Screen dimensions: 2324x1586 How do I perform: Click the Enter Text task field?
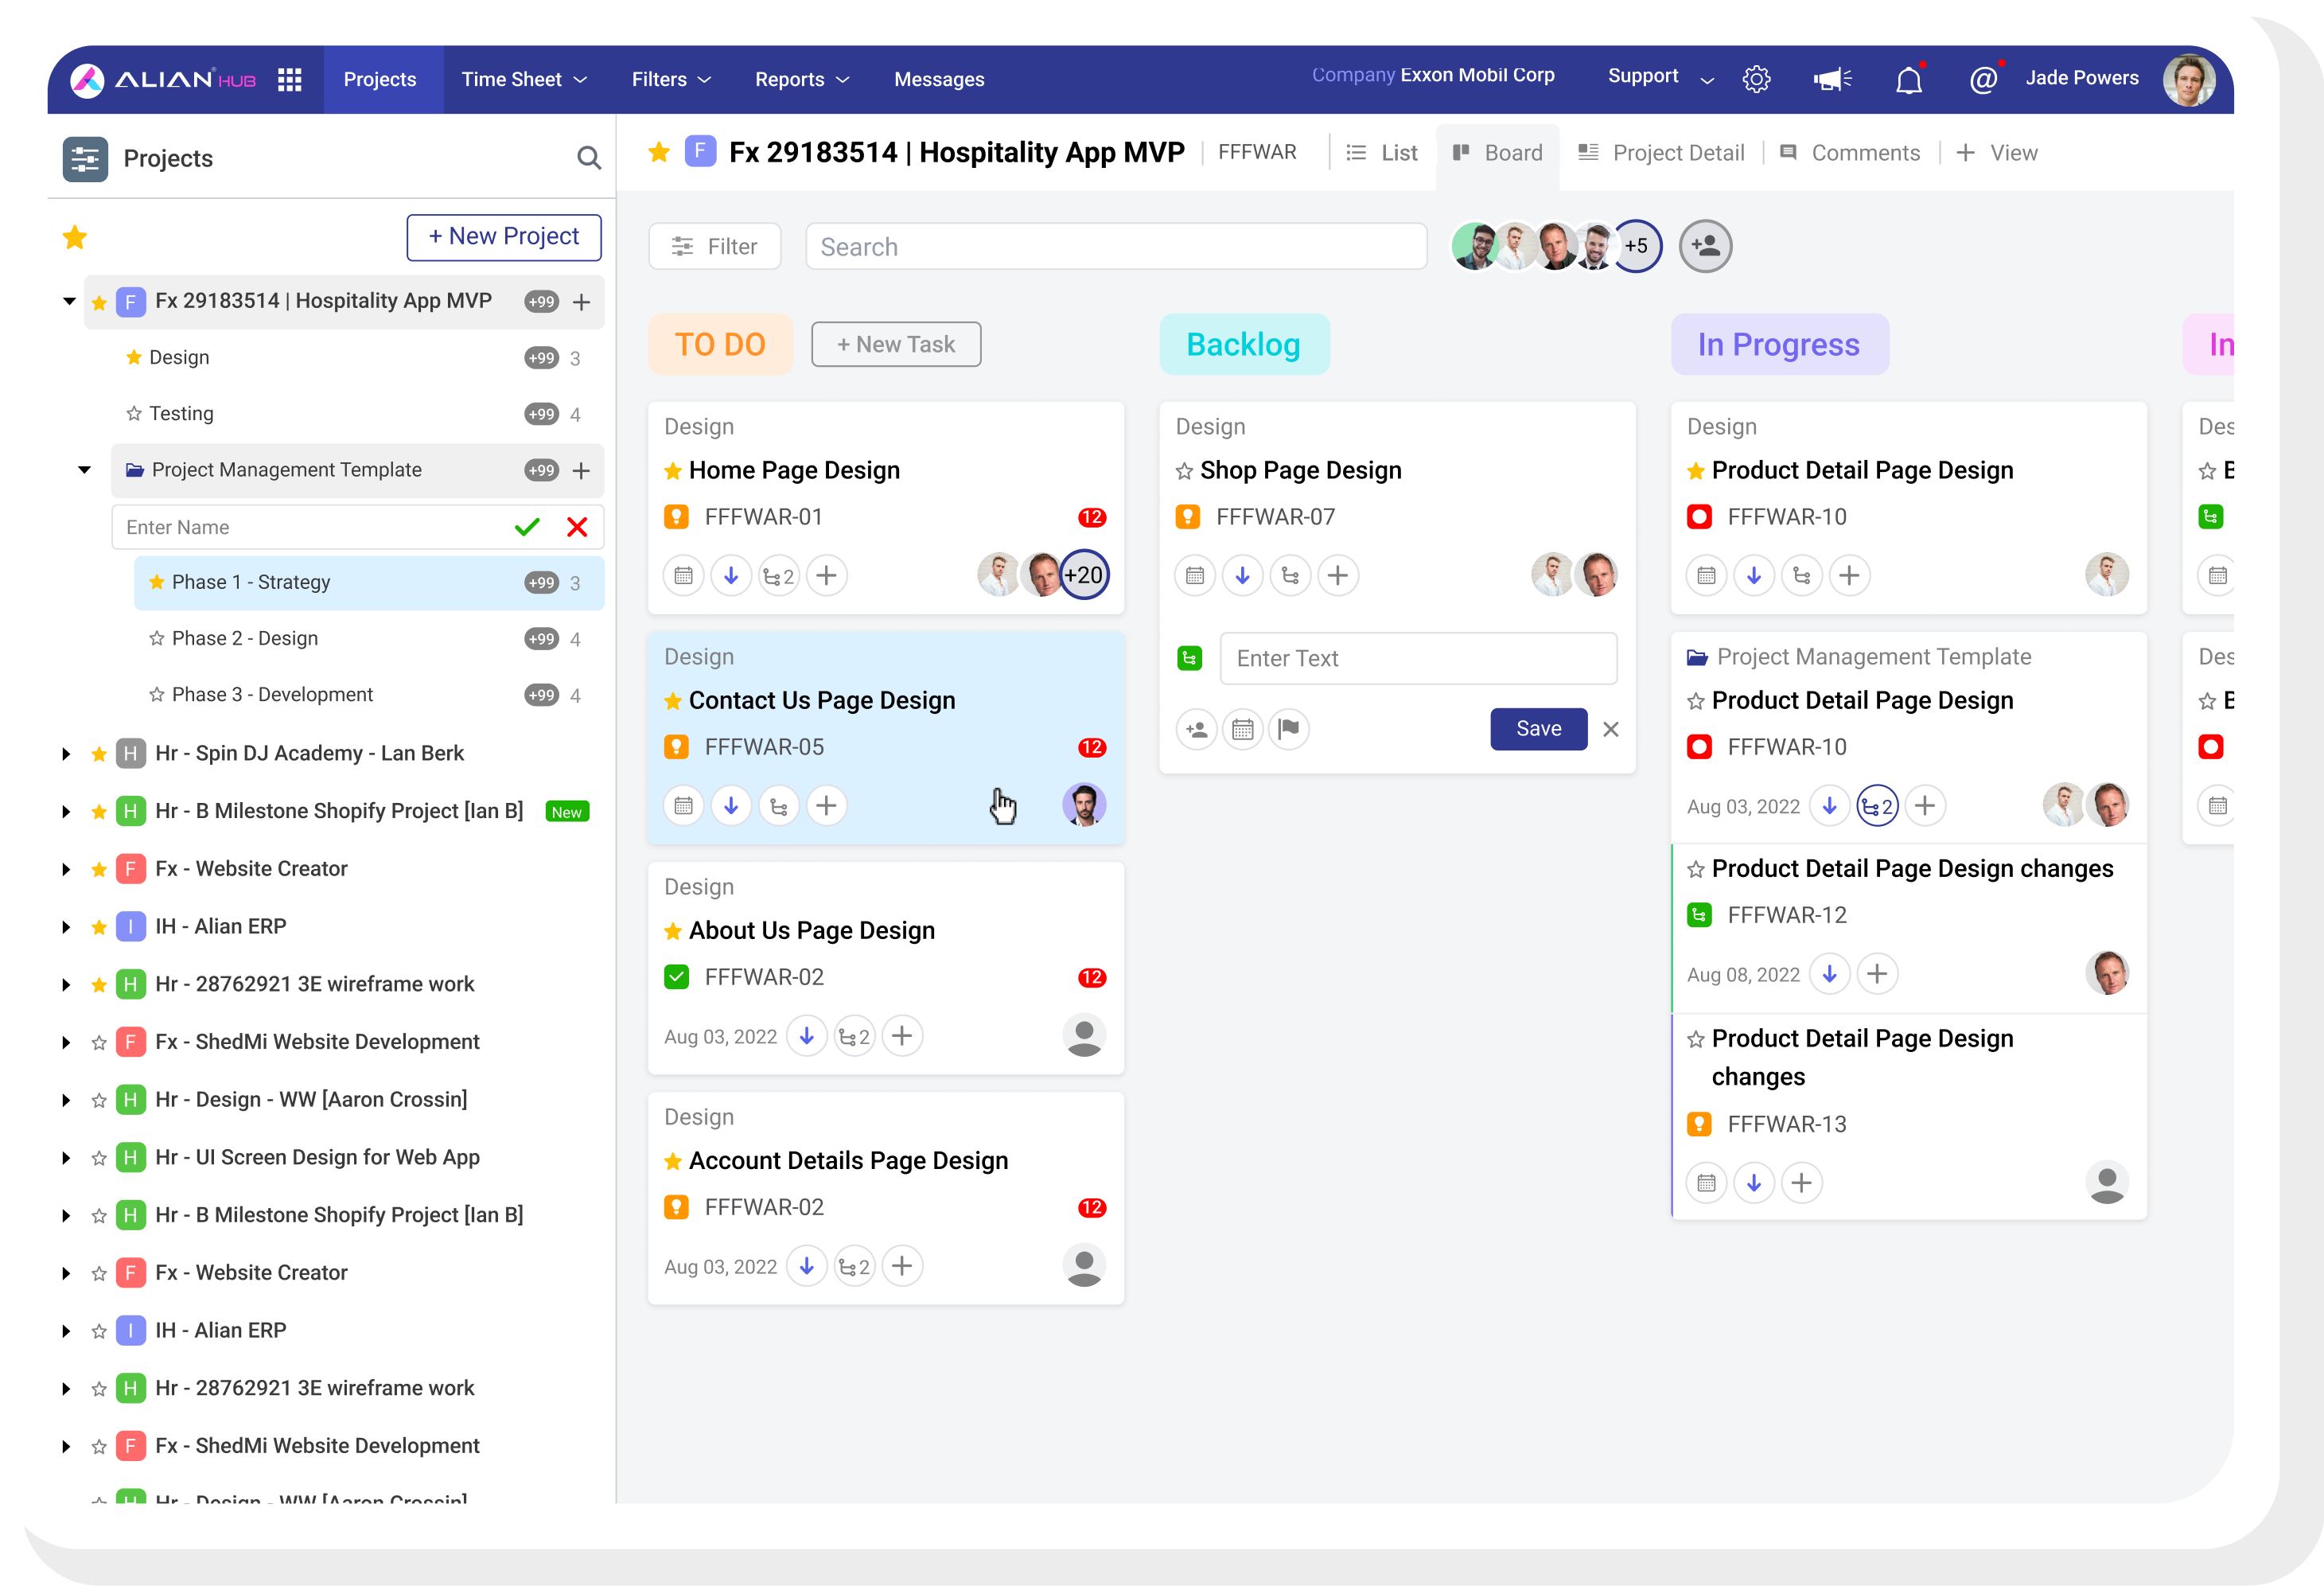coord(1418,658)
